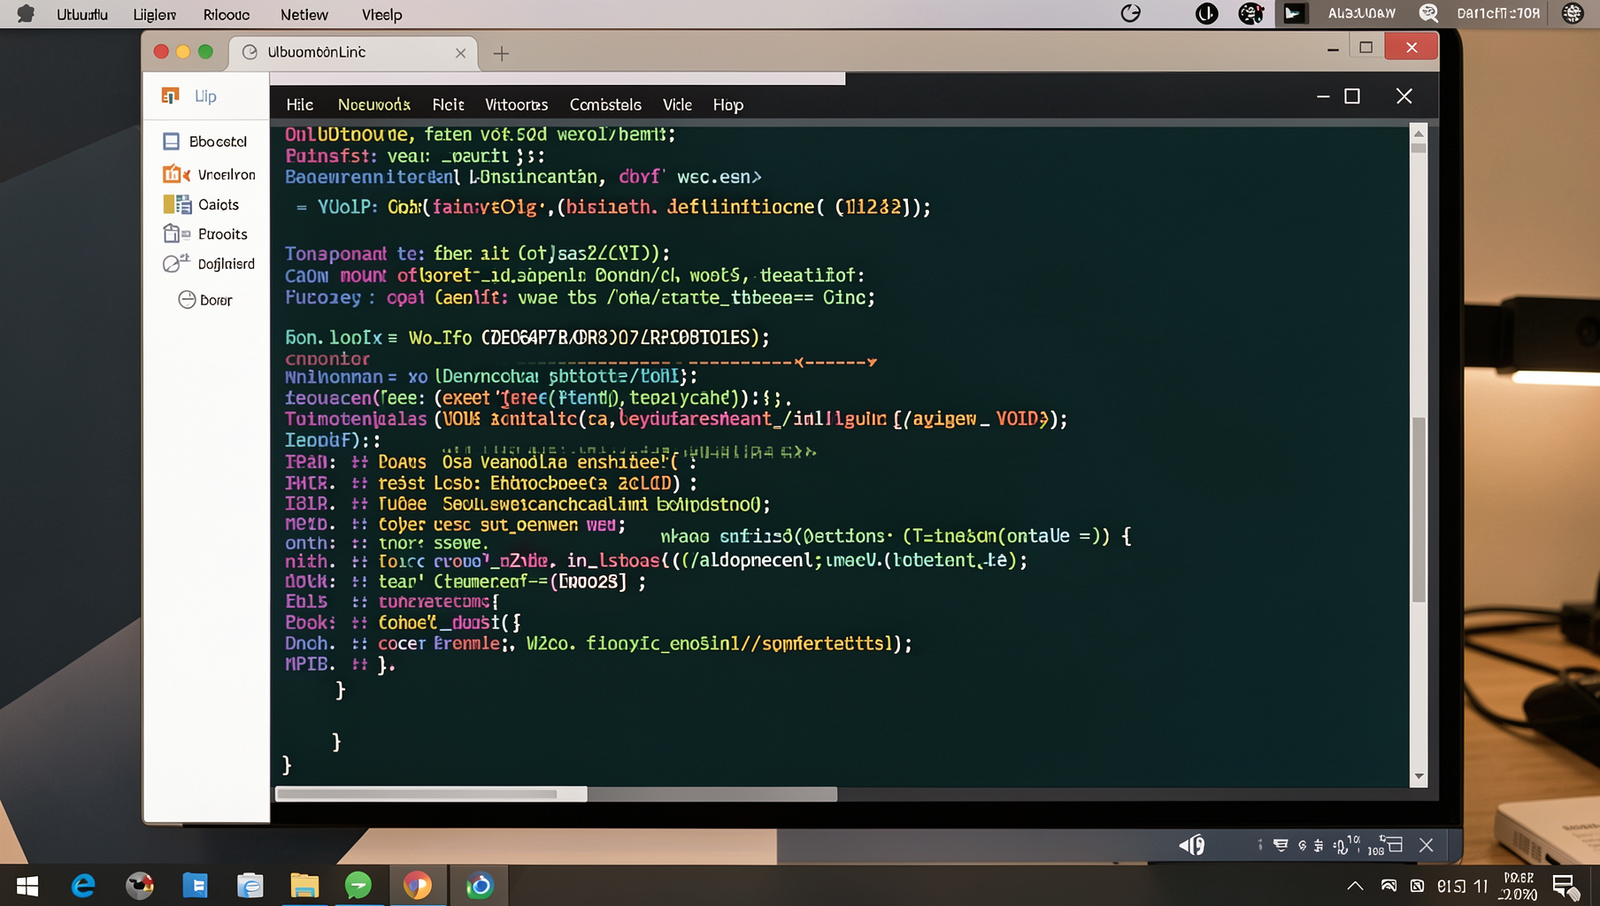The image size is (1600, 906).
Task: Click the square icon beside Bbocetol
Action: click(x=171, y=142)
